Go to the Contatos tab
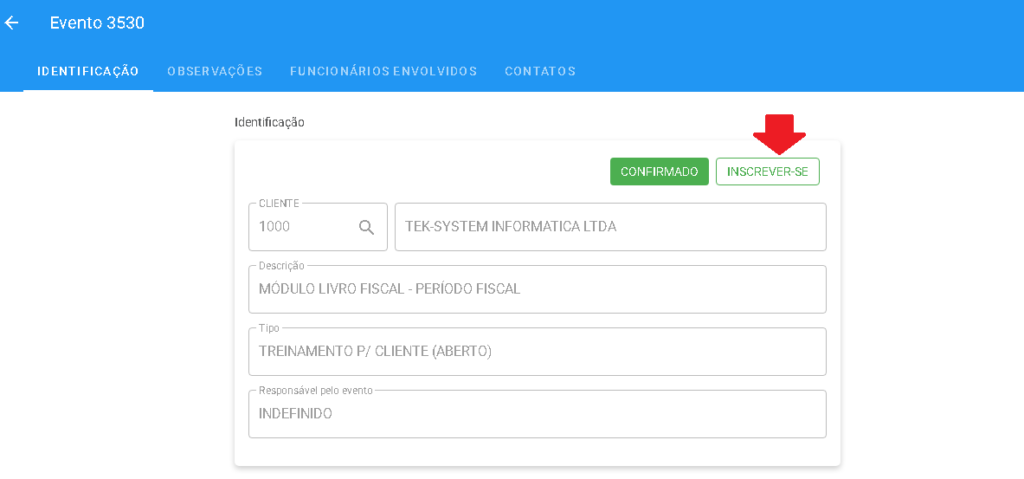 [x=540, y=71]
